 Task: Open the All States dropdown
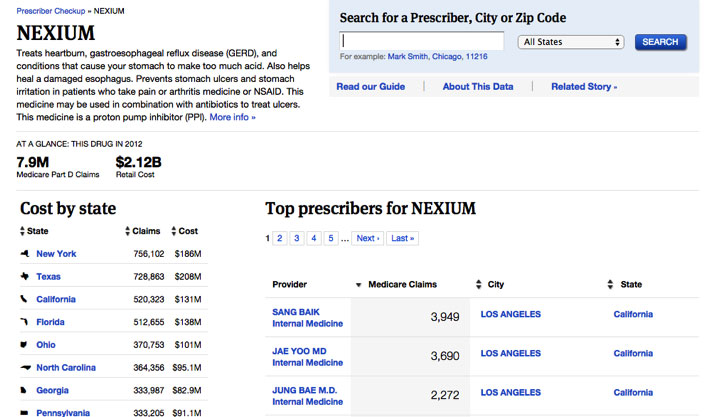click(x=571, y=42)
